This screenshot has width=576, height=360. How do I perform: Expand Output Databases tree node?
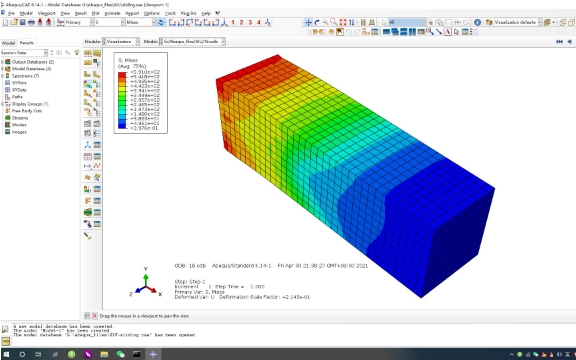tap(3, 62)
